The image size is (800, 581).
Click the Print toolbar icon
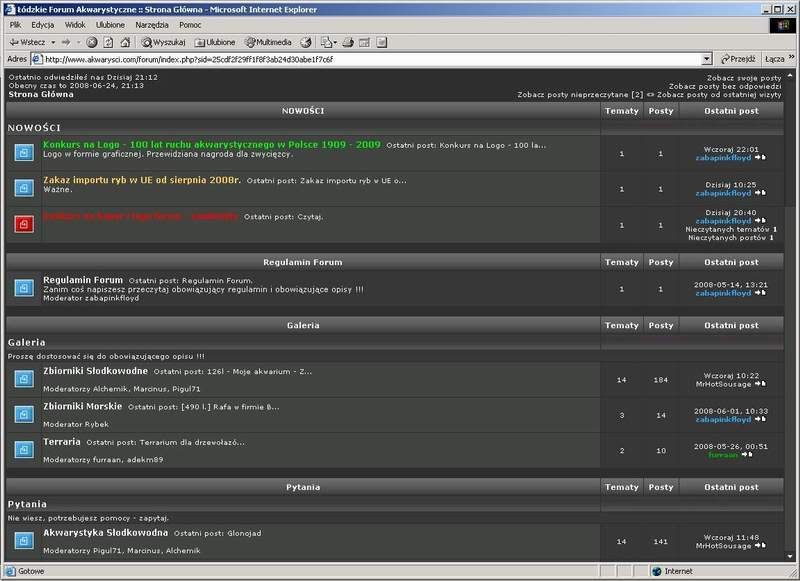pyautogui.click(x=348, y=42)
